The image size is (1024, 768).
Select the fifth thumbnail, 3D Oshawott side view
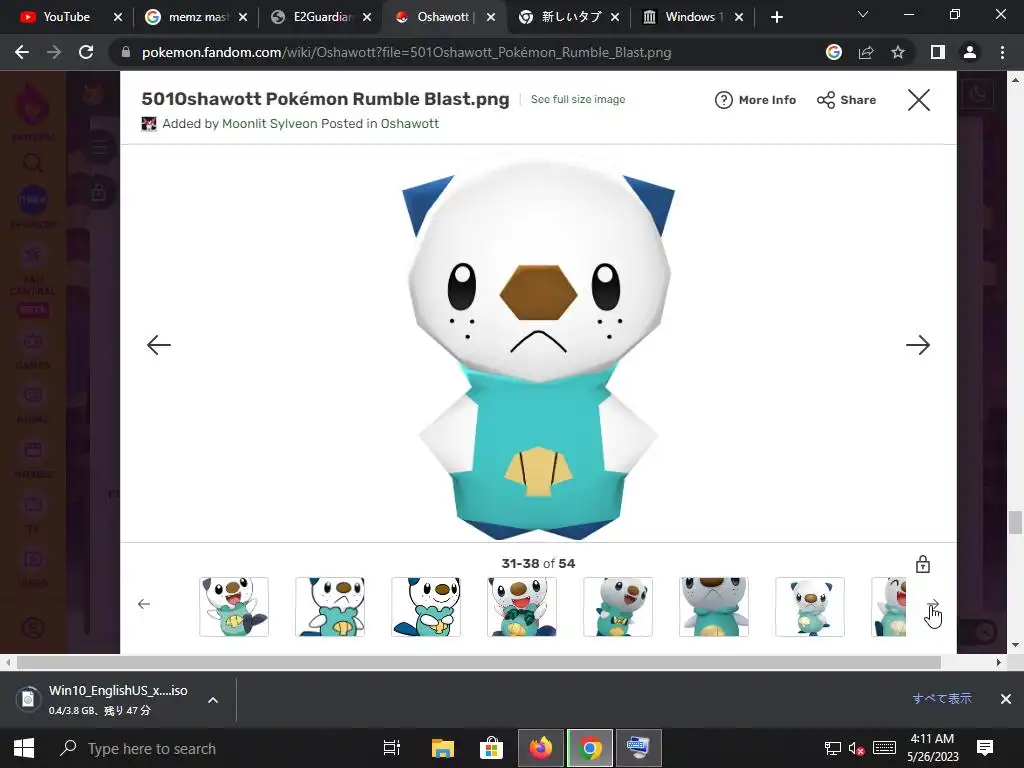(618, 607)
